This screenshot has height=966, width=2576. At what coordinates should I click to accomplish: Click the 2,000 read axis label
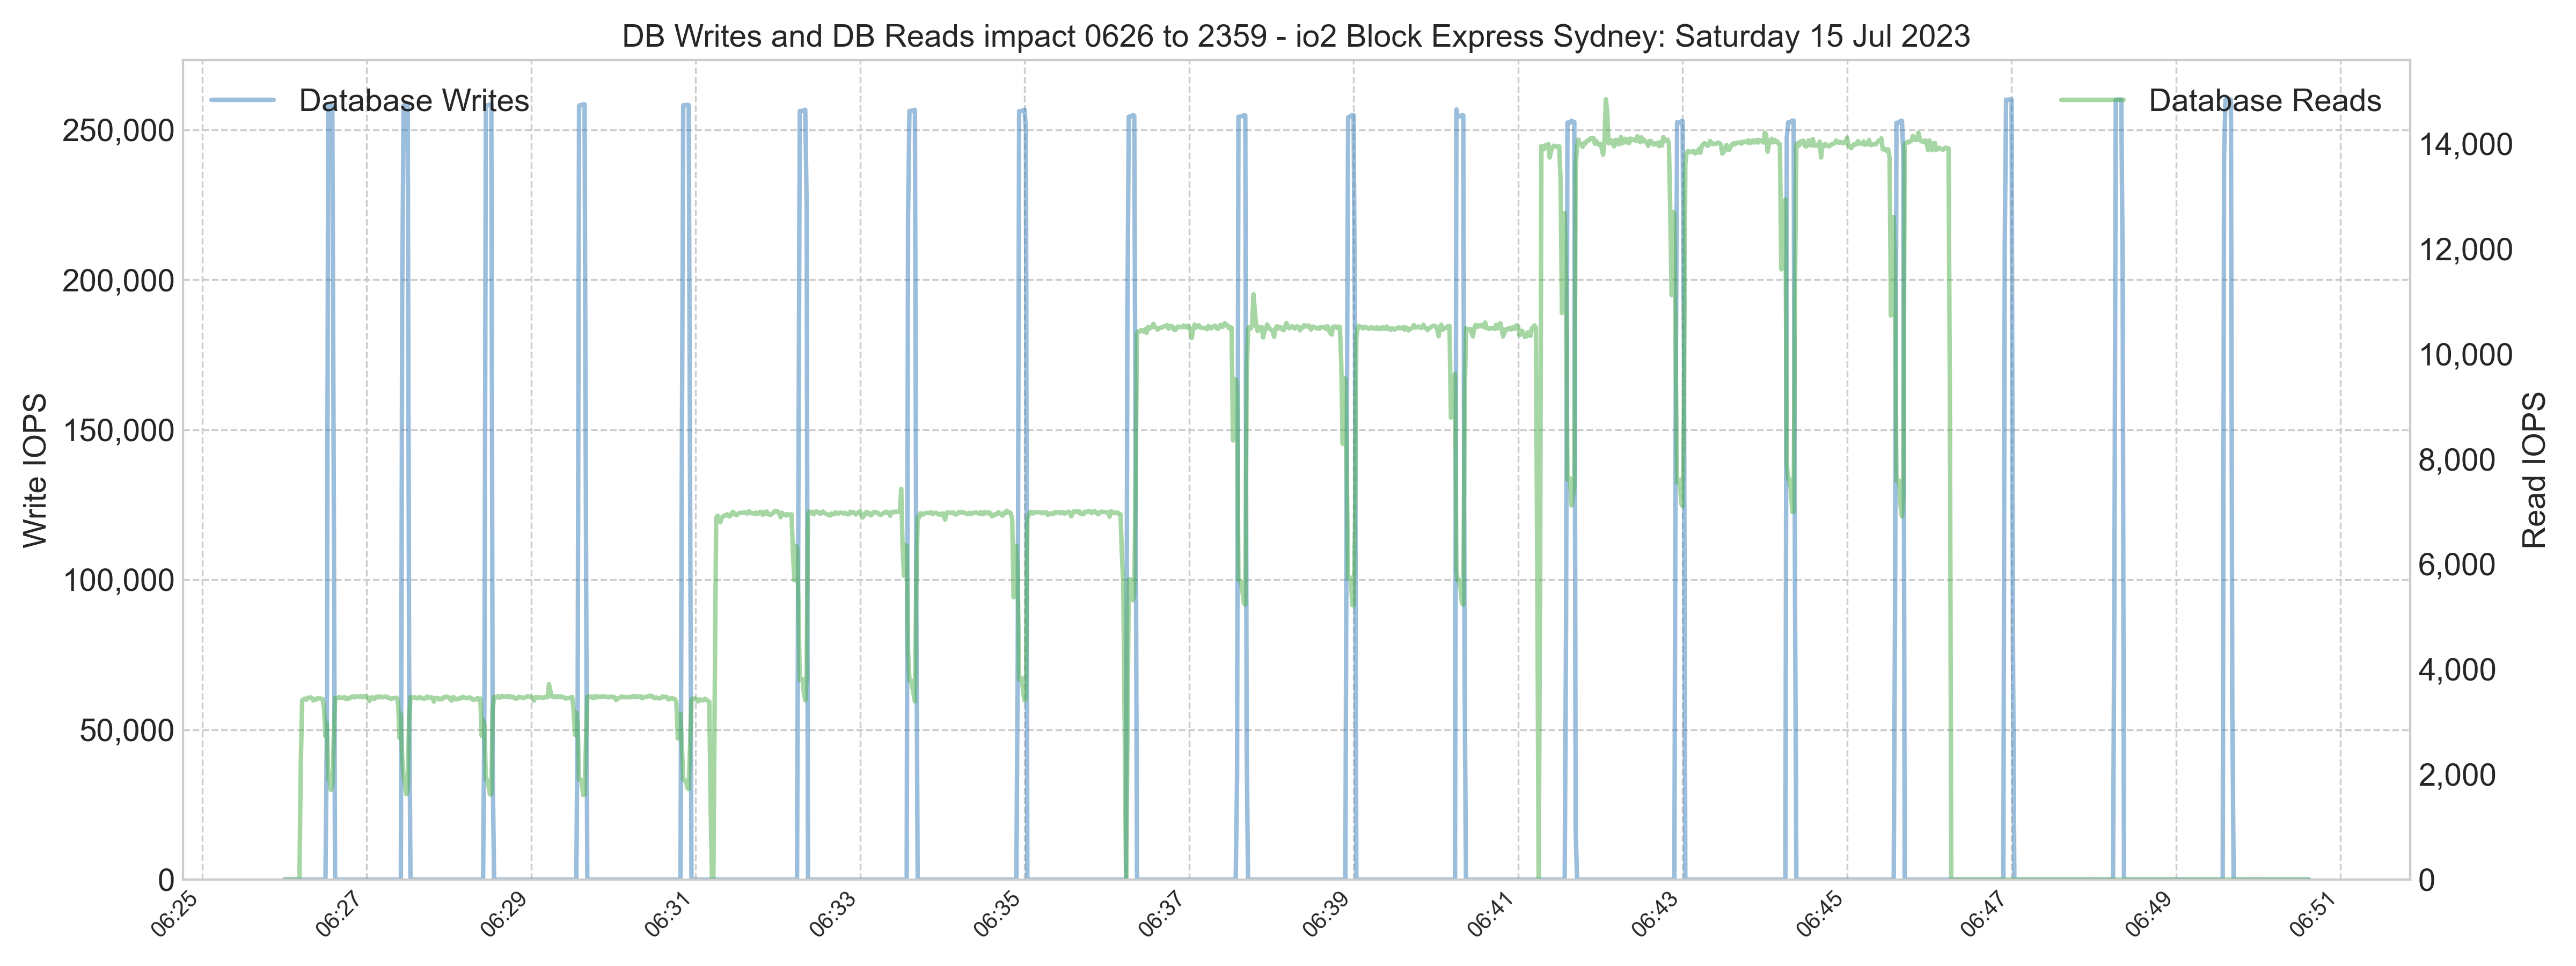[2456, 775]
